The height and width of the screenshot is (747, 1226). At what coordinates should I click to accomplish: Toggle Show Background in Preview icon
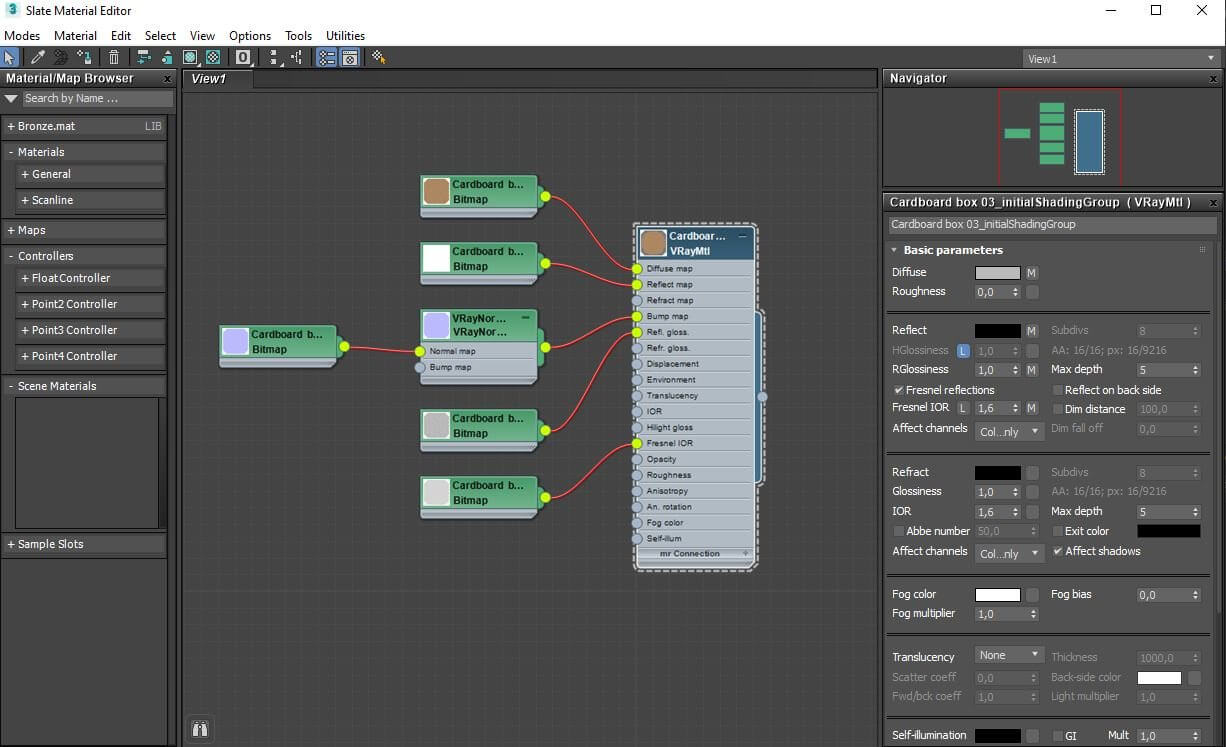pyautogui.click(x=213, y=58)
